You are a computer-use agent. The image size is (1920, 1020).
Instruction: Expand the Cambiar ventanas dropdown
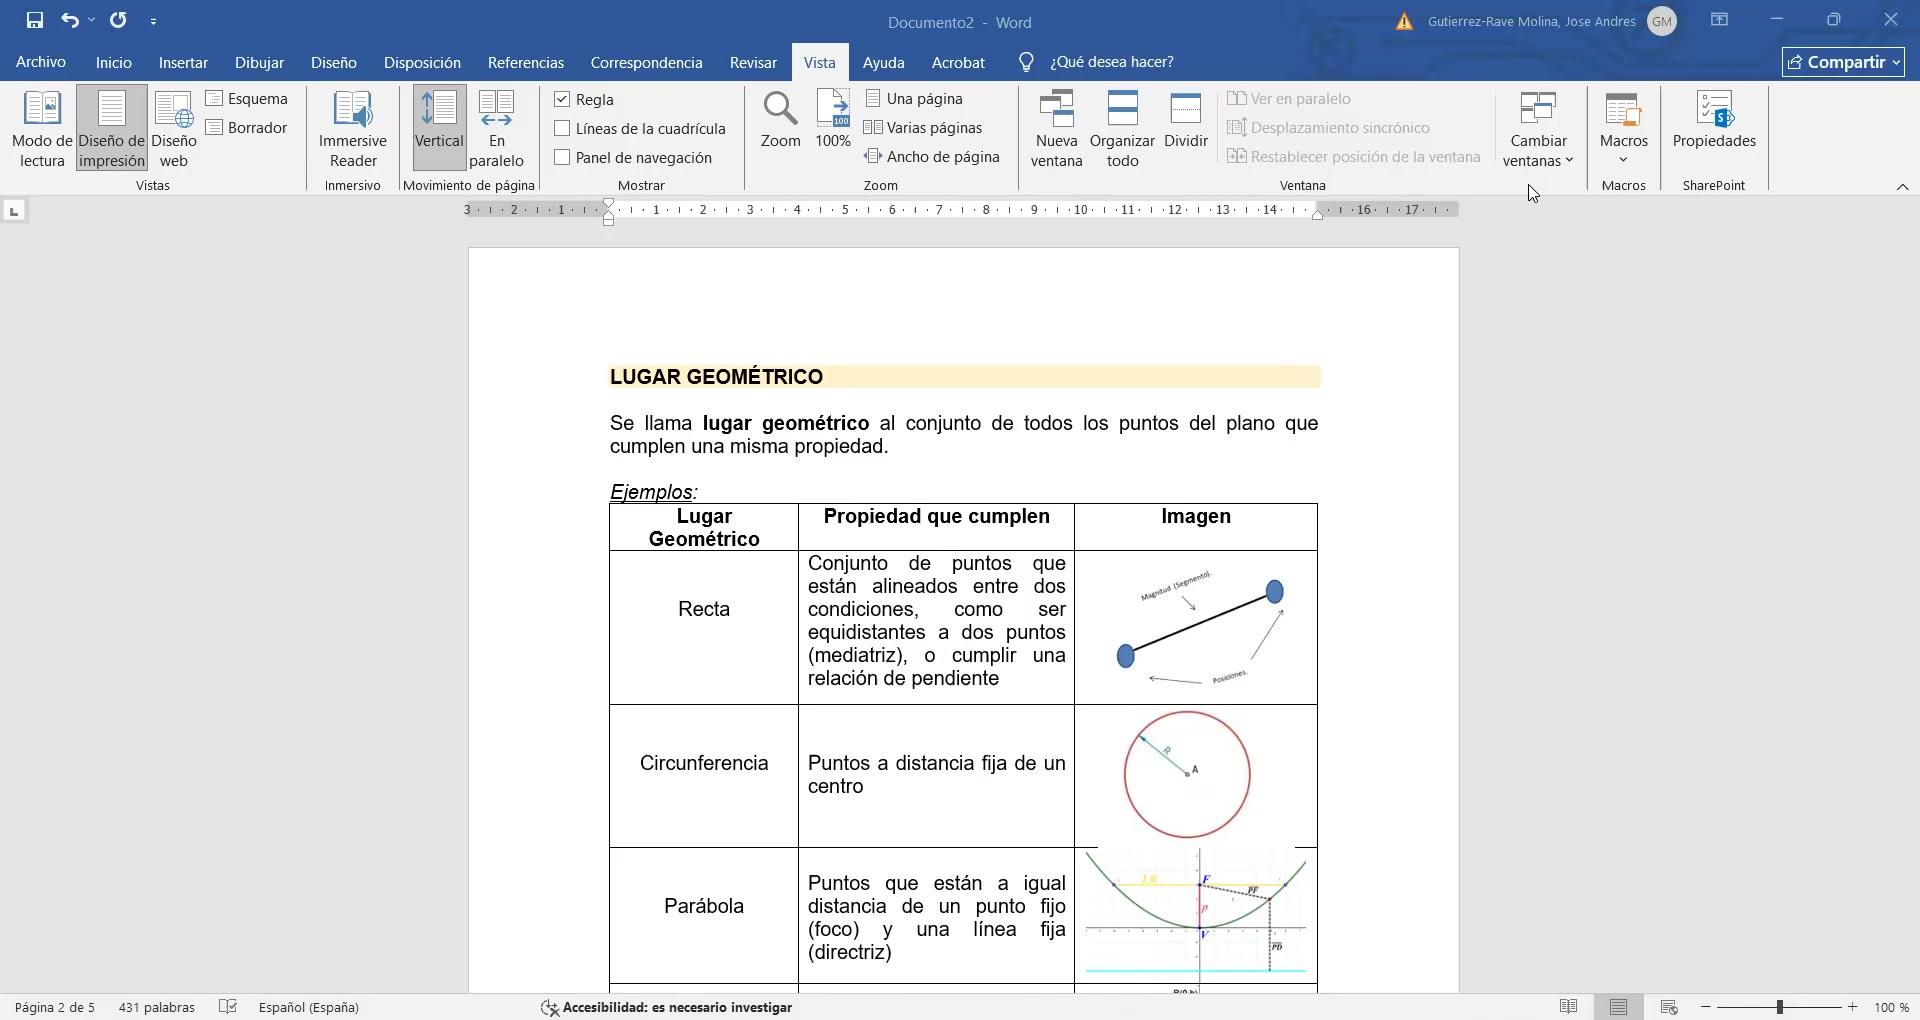click(1538, 129)
